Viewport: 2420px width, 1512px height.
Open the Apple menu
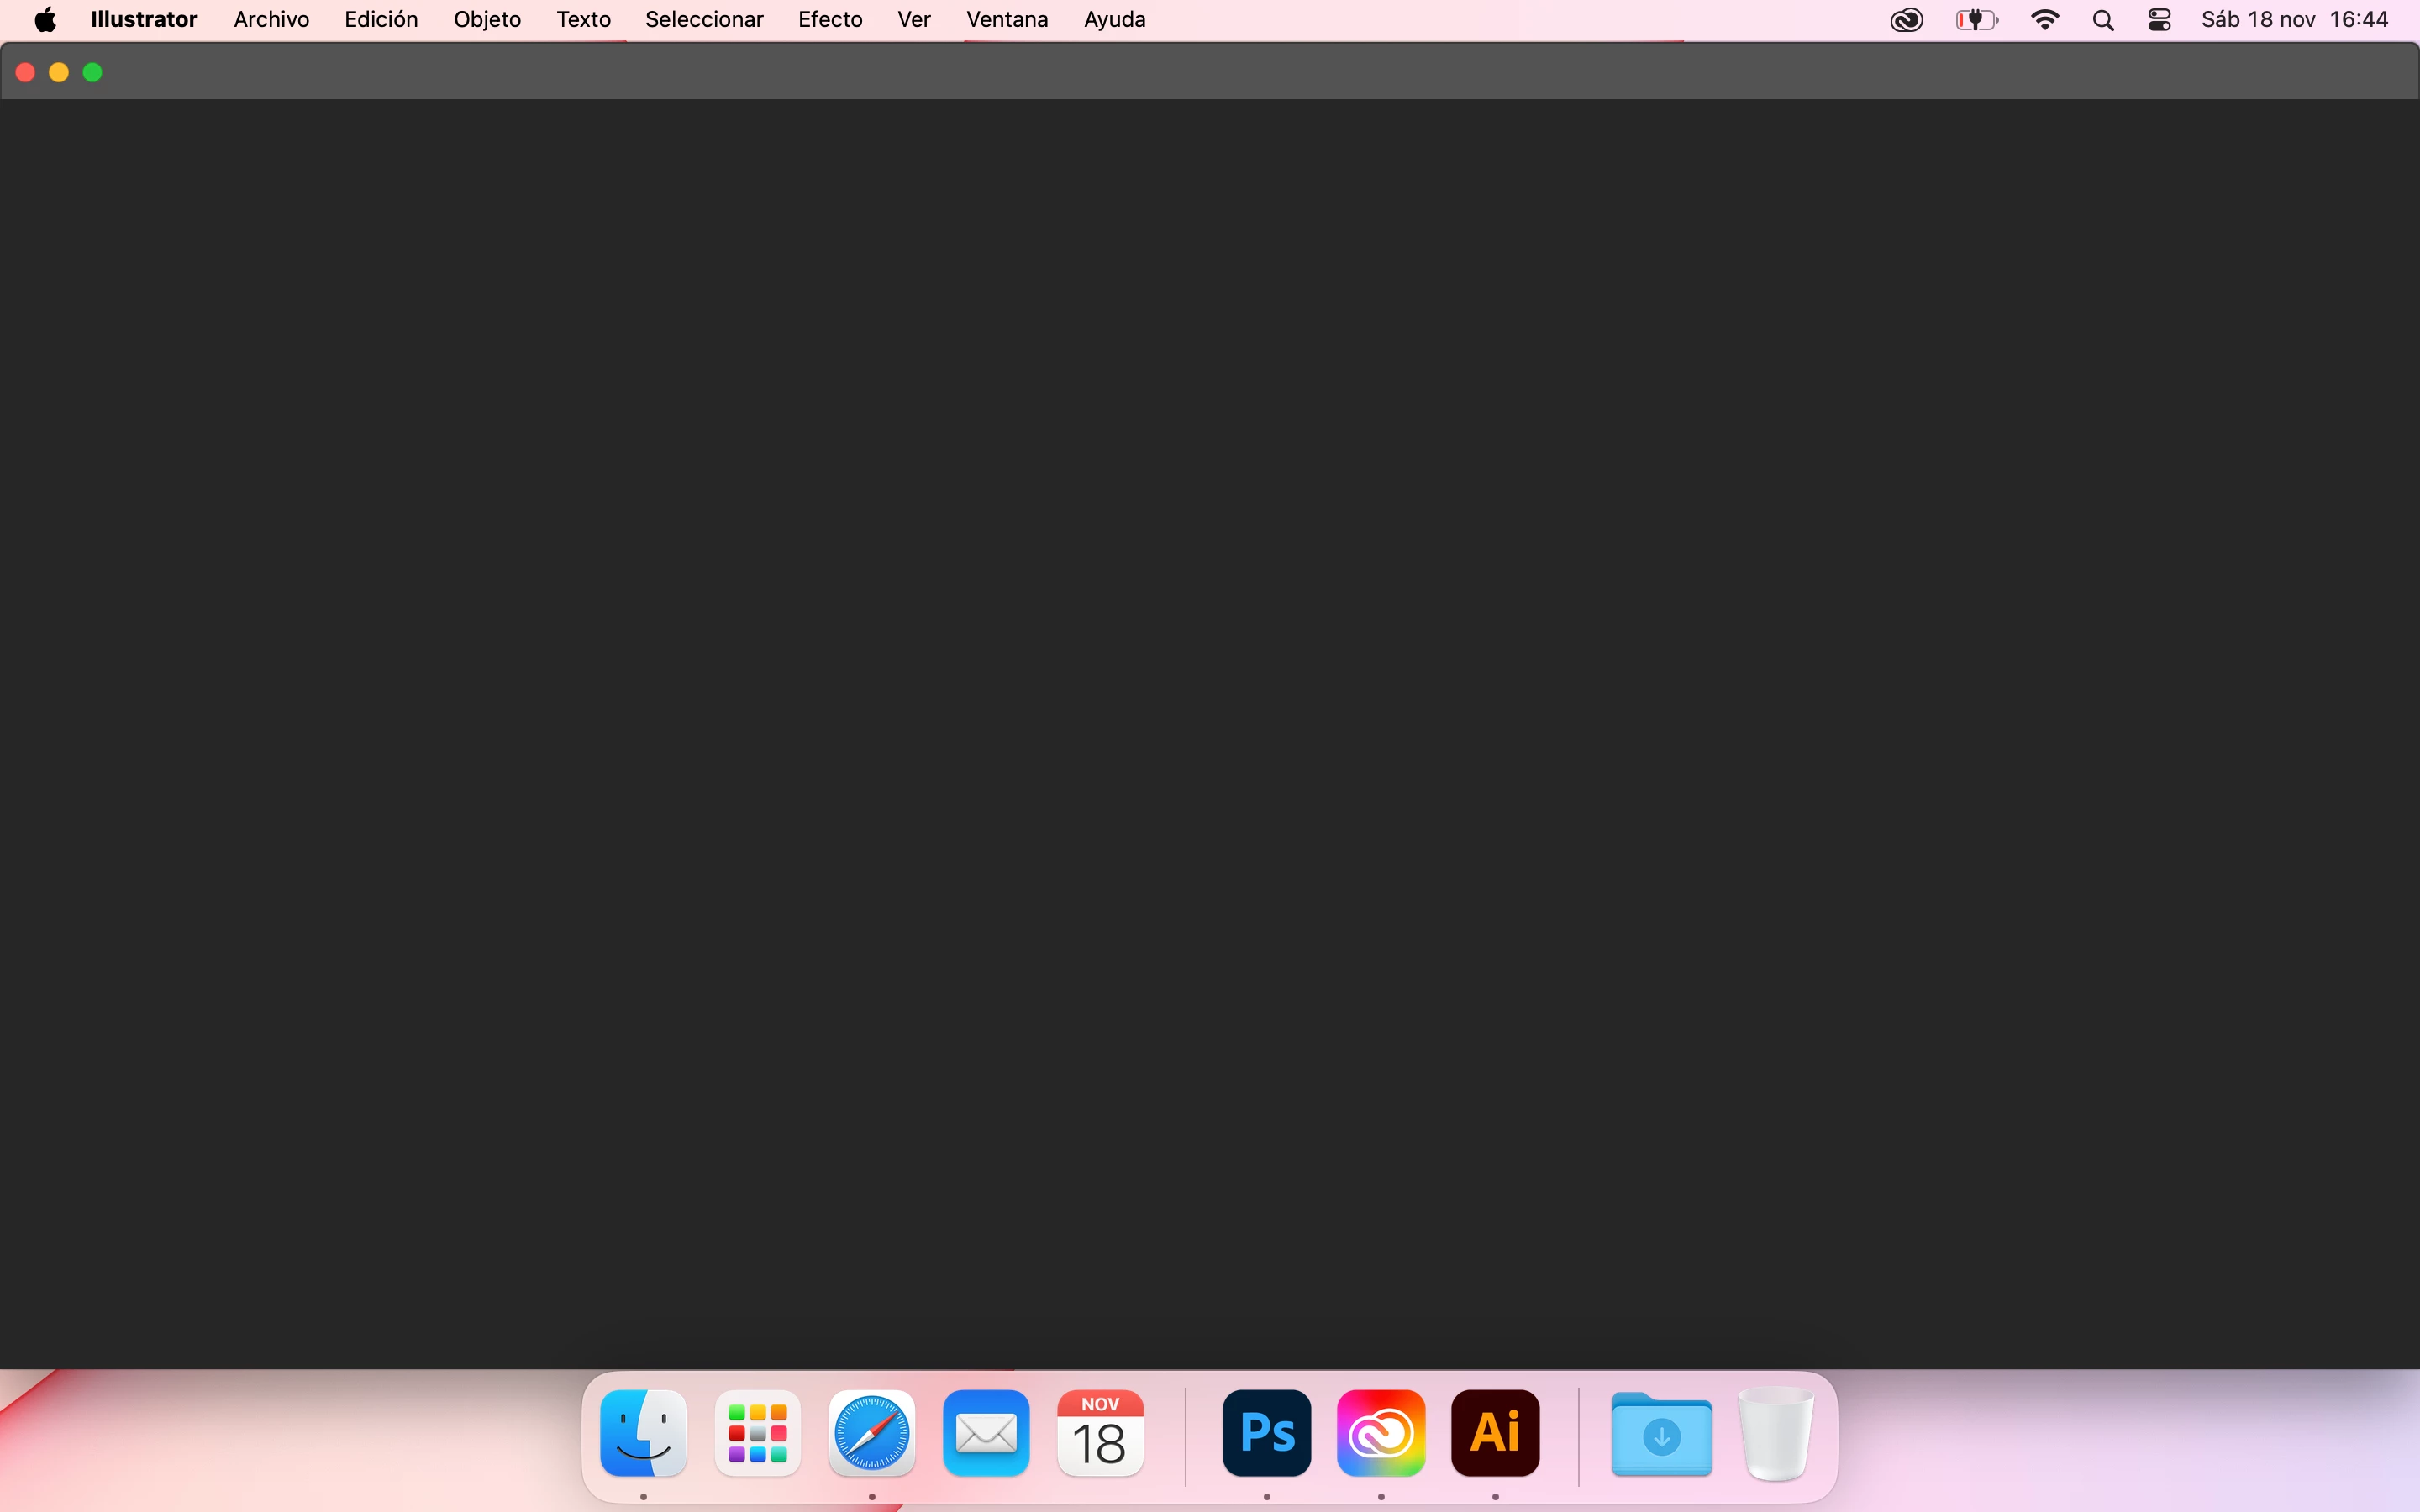point(45,20)
